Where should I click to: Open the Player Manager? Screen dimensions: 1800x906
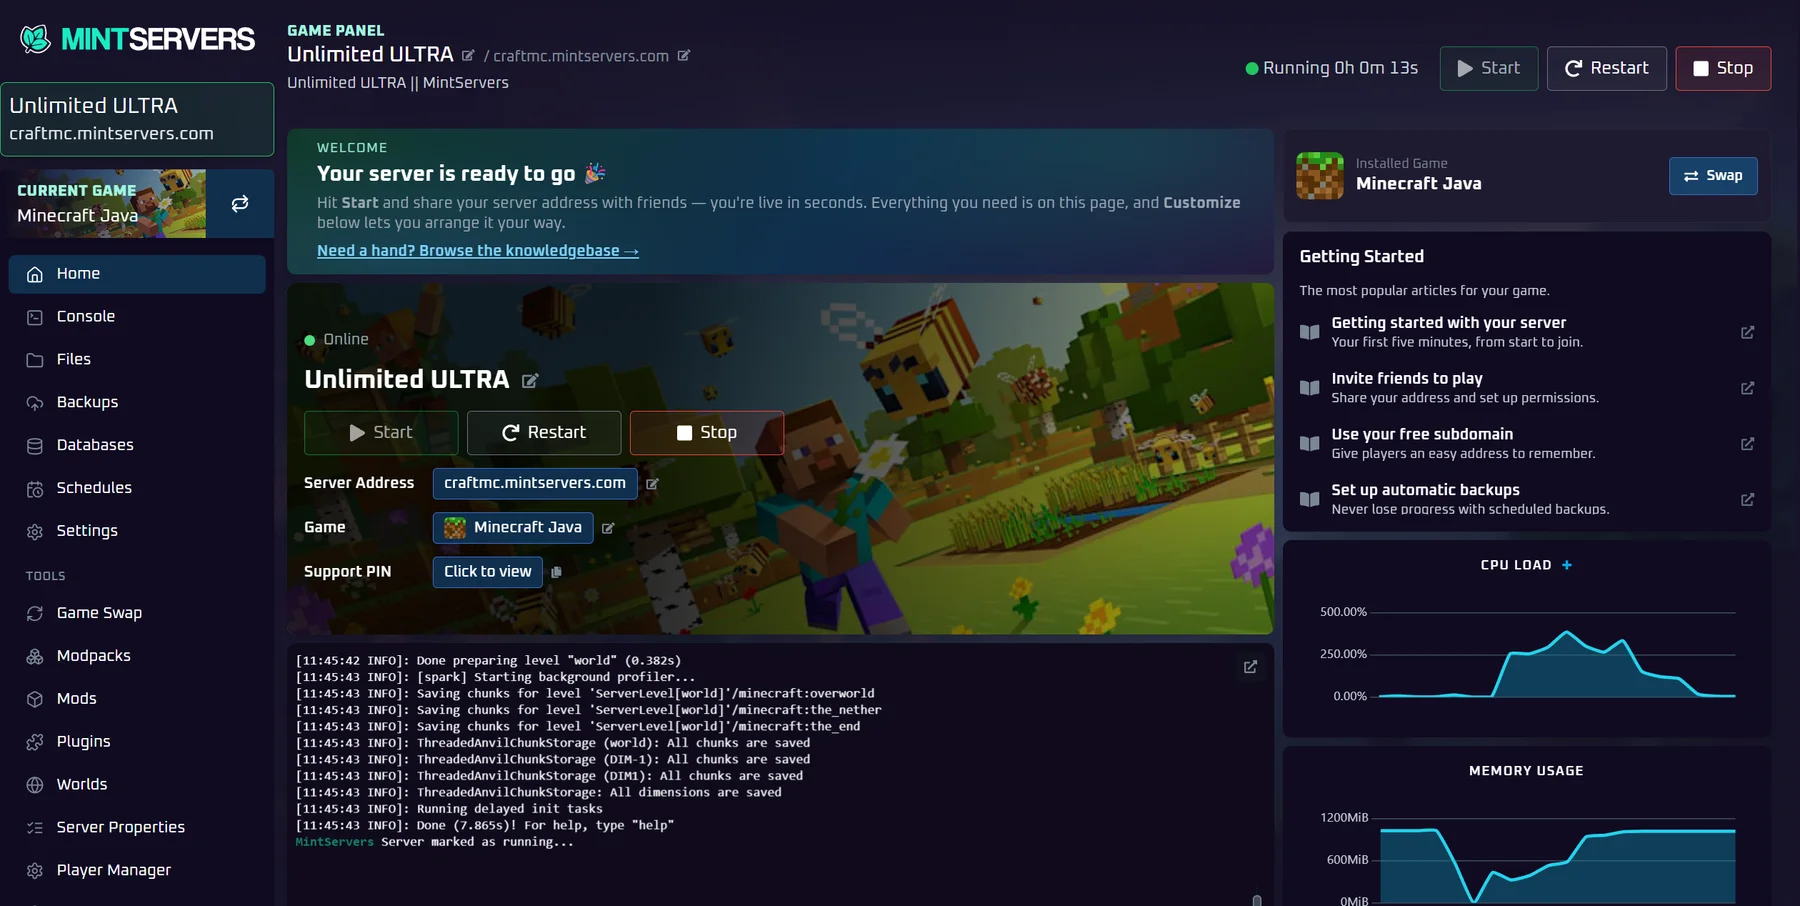[137, 871]
